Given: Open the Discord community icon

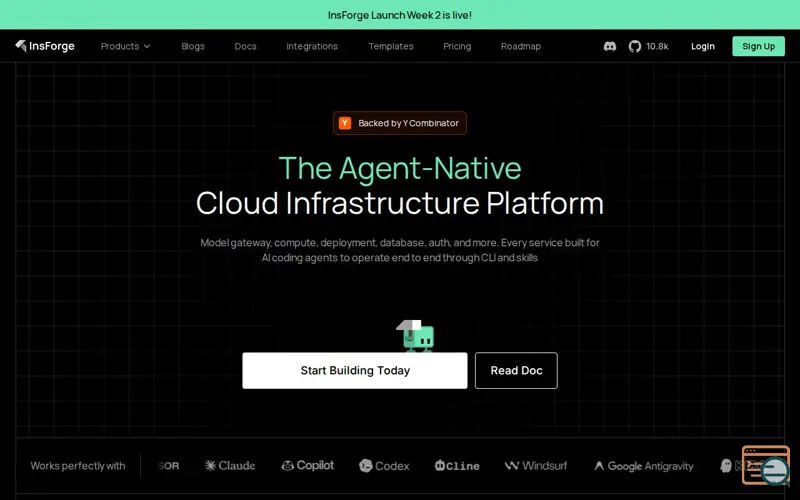Looking at the screenshot, I should tap(610, 46).
